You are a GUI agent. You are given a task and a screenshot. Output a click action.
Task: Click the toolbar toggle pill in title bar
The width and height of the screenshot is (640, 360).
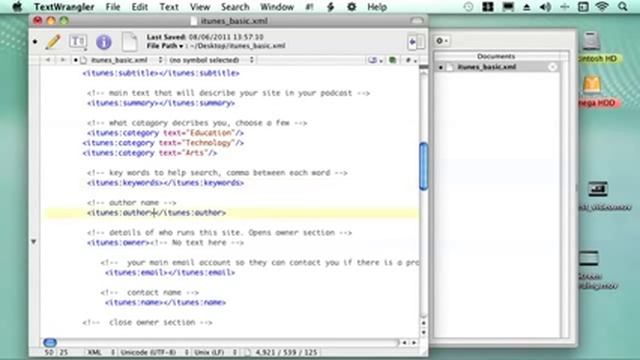tap(416, 20)
